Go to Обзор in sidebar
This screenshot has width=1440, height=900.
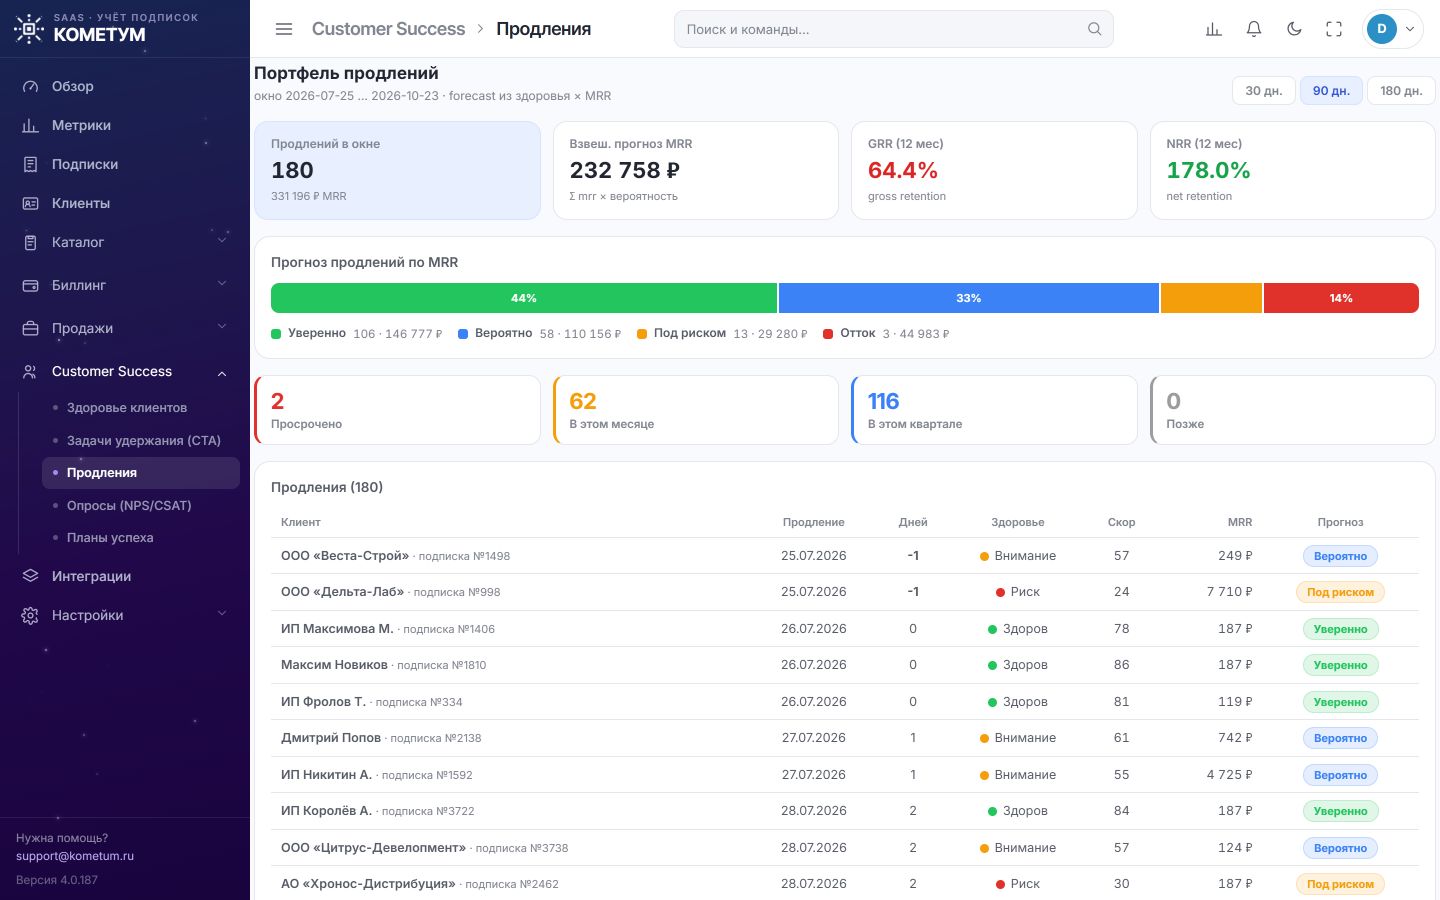click(x=125, y=86)
